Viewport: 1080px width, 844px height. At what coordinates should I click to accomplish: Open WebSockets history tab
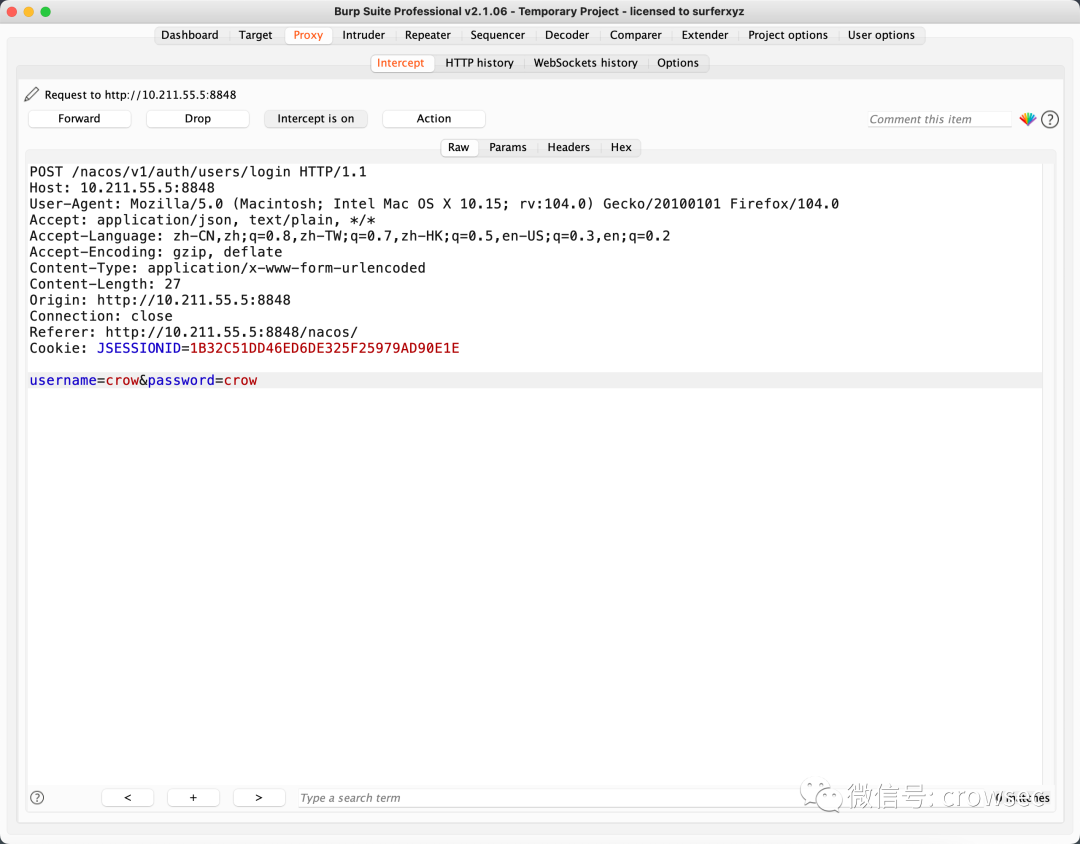click(585, 63)
